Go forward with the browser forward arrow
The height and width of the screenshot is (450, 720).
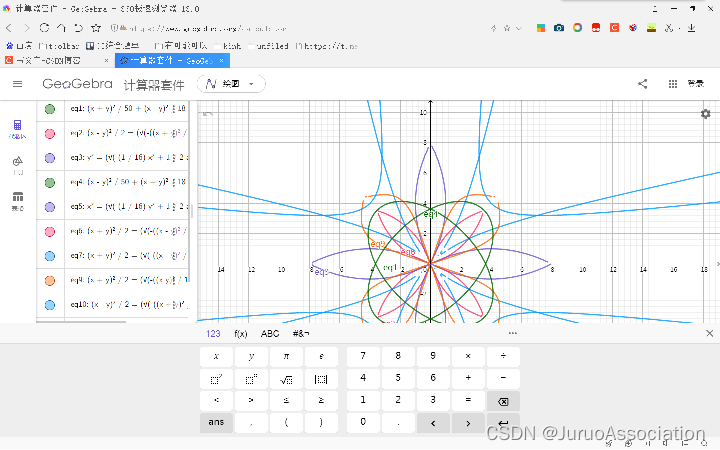pos(26,28)
